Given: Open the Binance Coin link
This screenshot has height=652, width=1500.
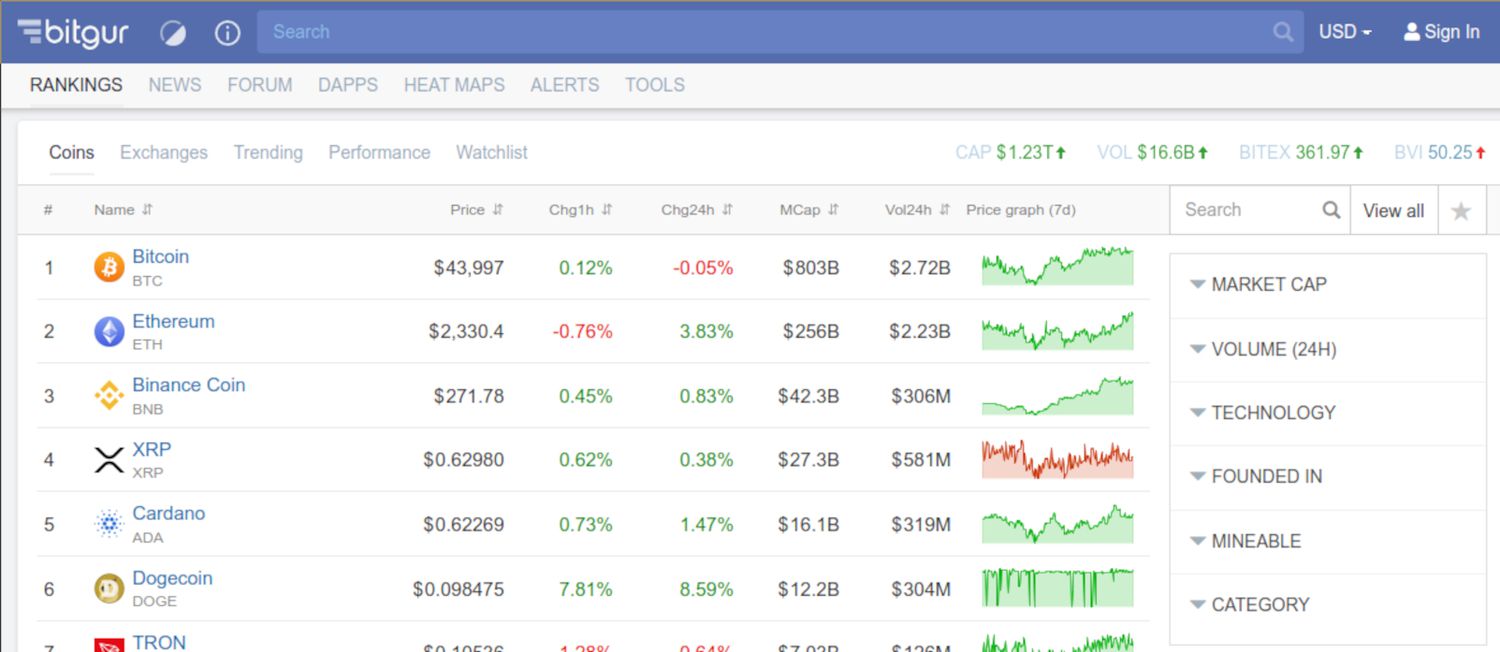Looking at the screenshot, I should coord(188,385).
